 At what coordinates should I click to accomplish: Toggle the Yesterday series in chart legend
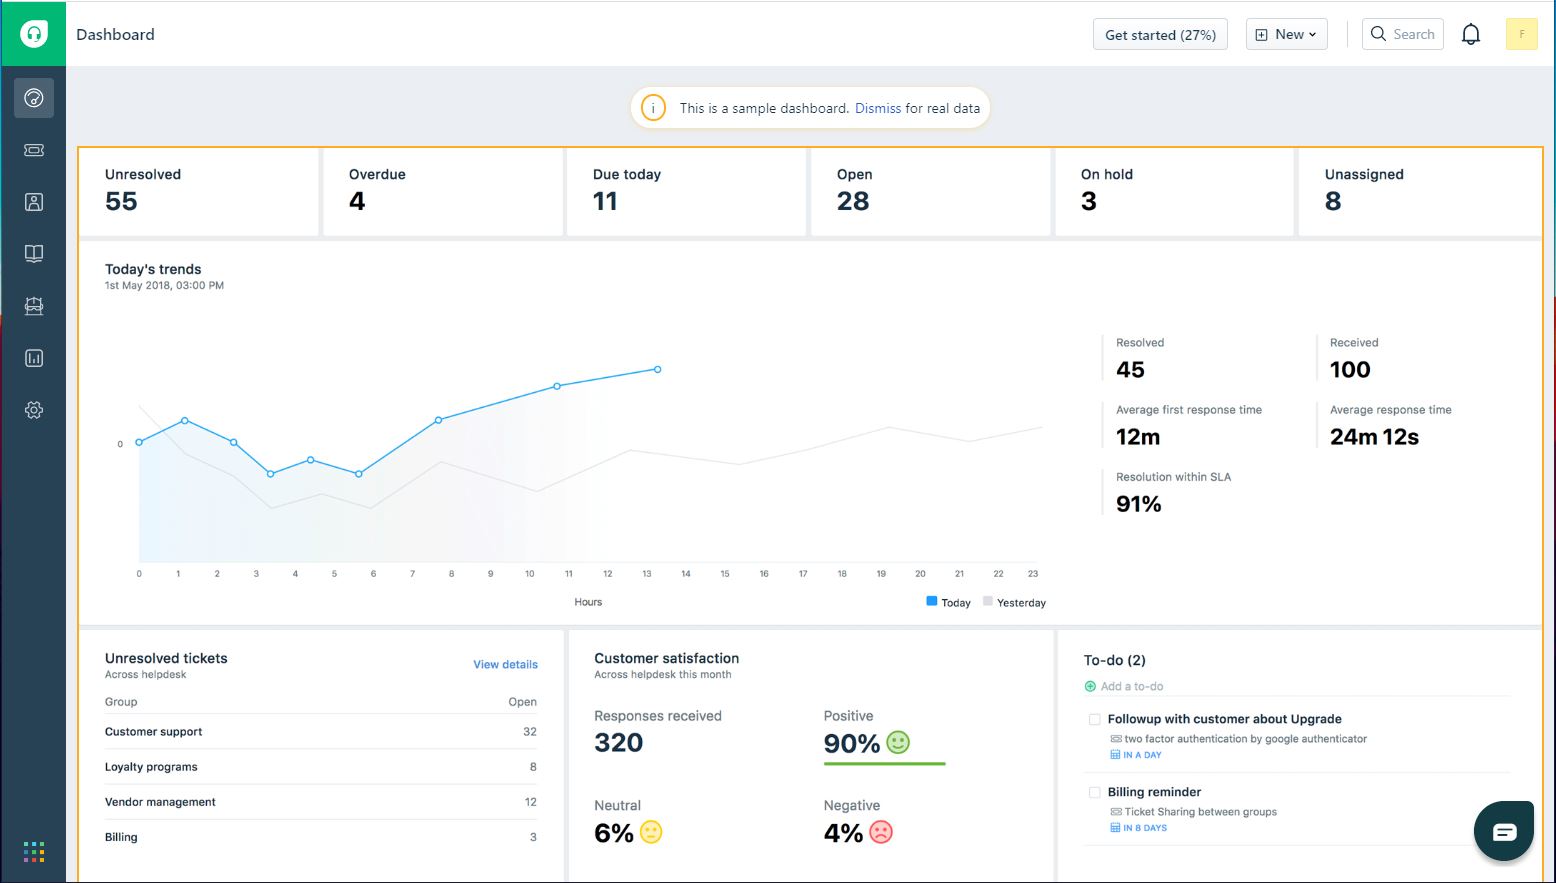(1014, 602)
